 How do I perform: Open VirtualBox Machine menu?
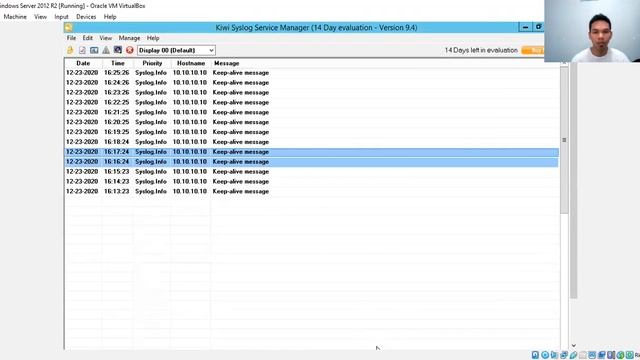(x=15, y=17)
